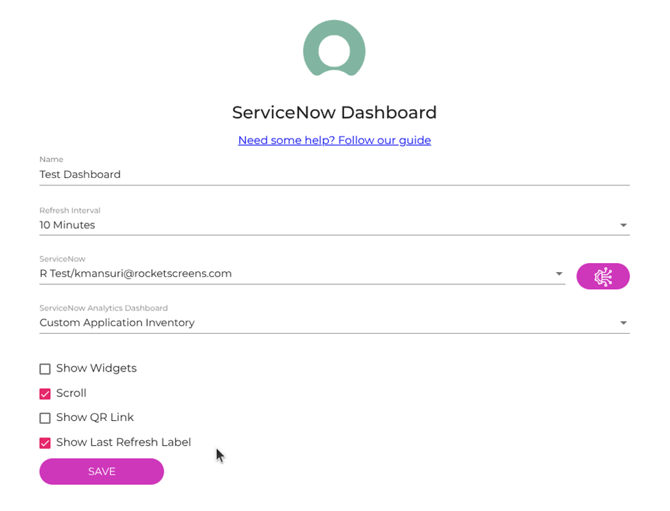Select the 'R Test/kmansuri@rocketscreens.com' account field

click(x=136, y=273)
